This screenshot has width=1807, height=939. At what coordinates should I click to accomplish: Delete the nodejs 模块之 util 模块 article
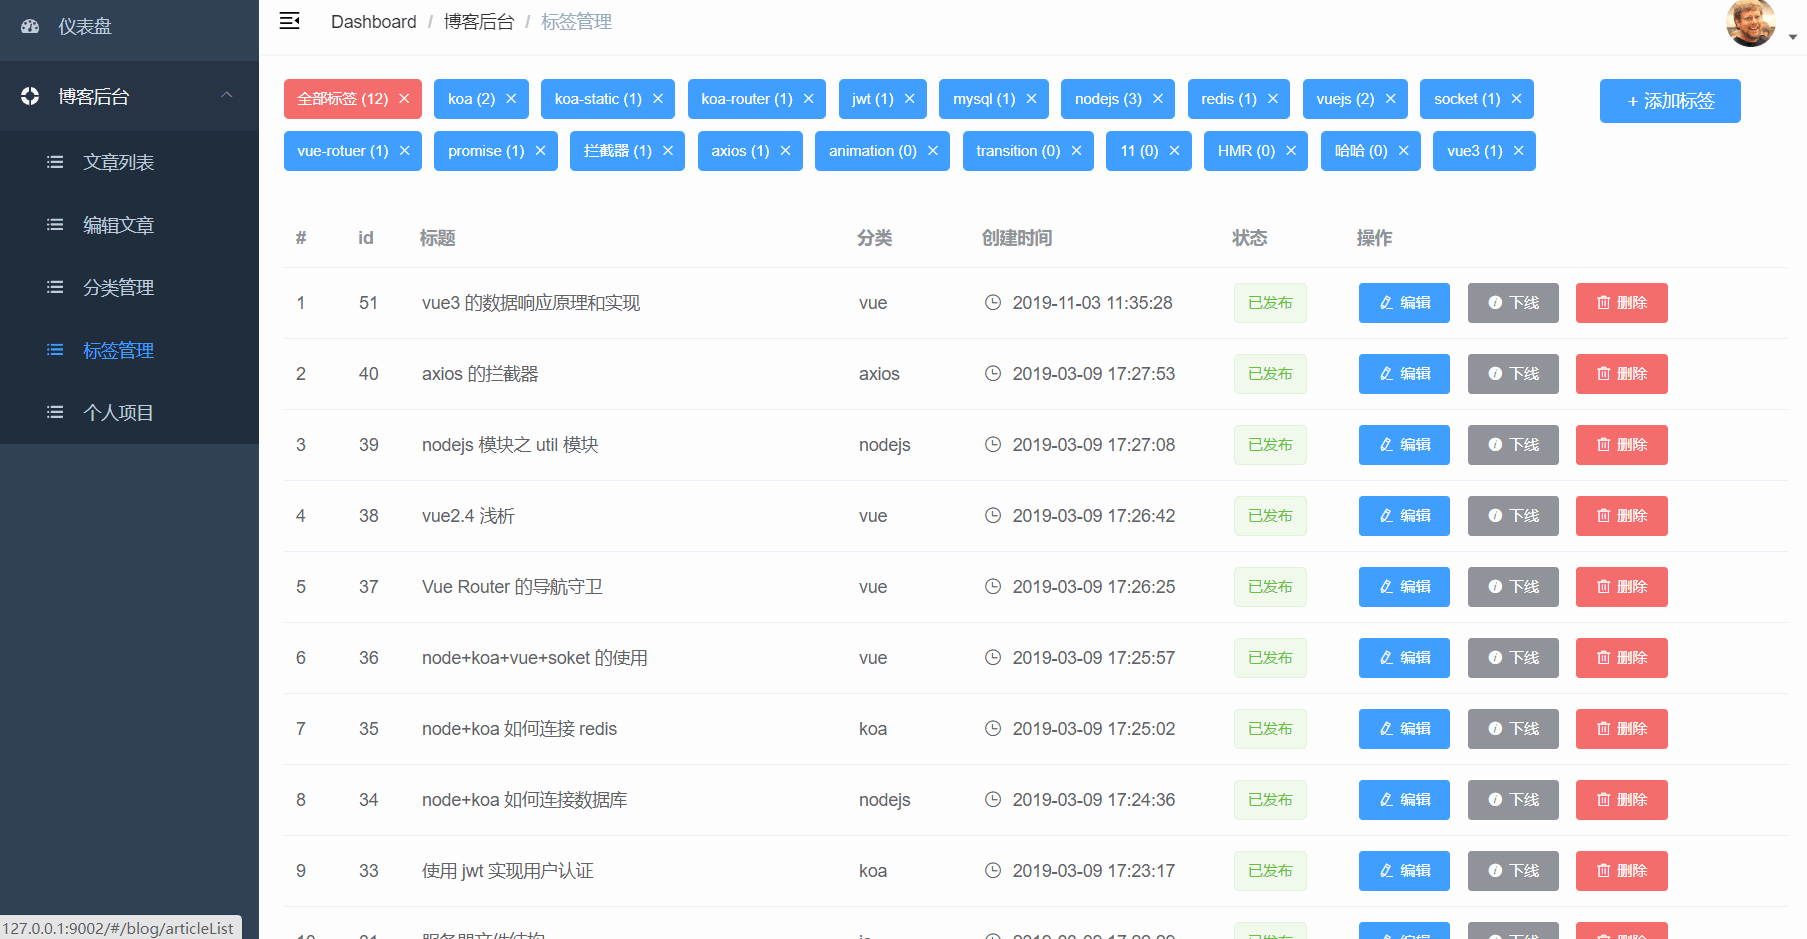[x=1622, y=445]
